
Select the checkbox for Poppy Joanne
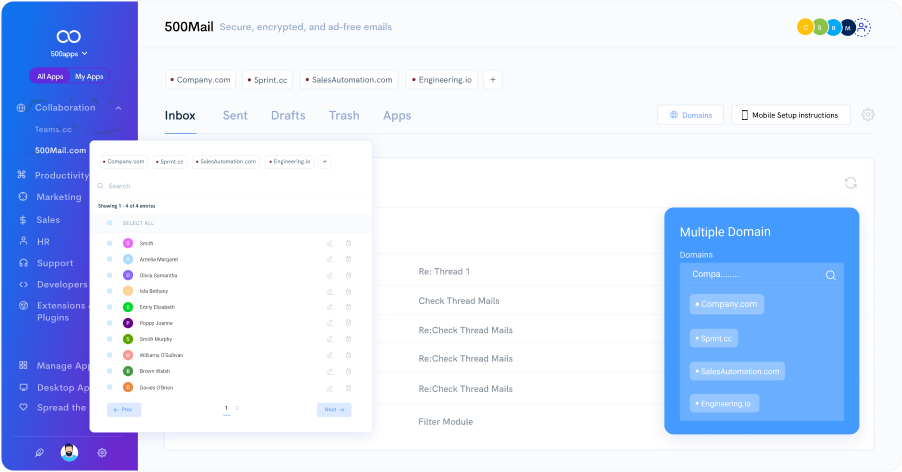click(x=109, y=323)
